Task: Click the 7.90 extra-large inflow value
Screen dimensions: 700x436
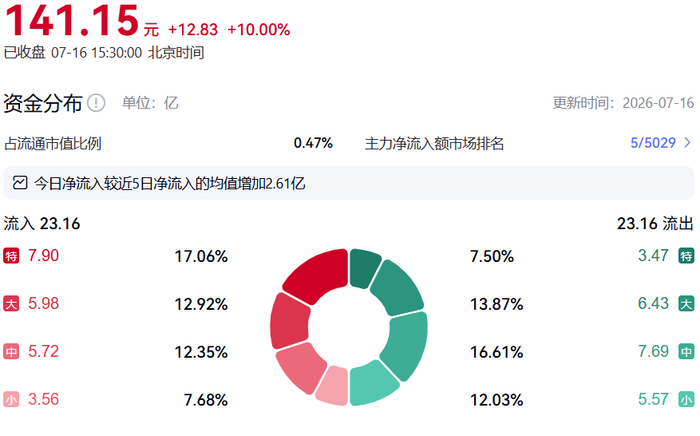Action: (x=43, y=256)
